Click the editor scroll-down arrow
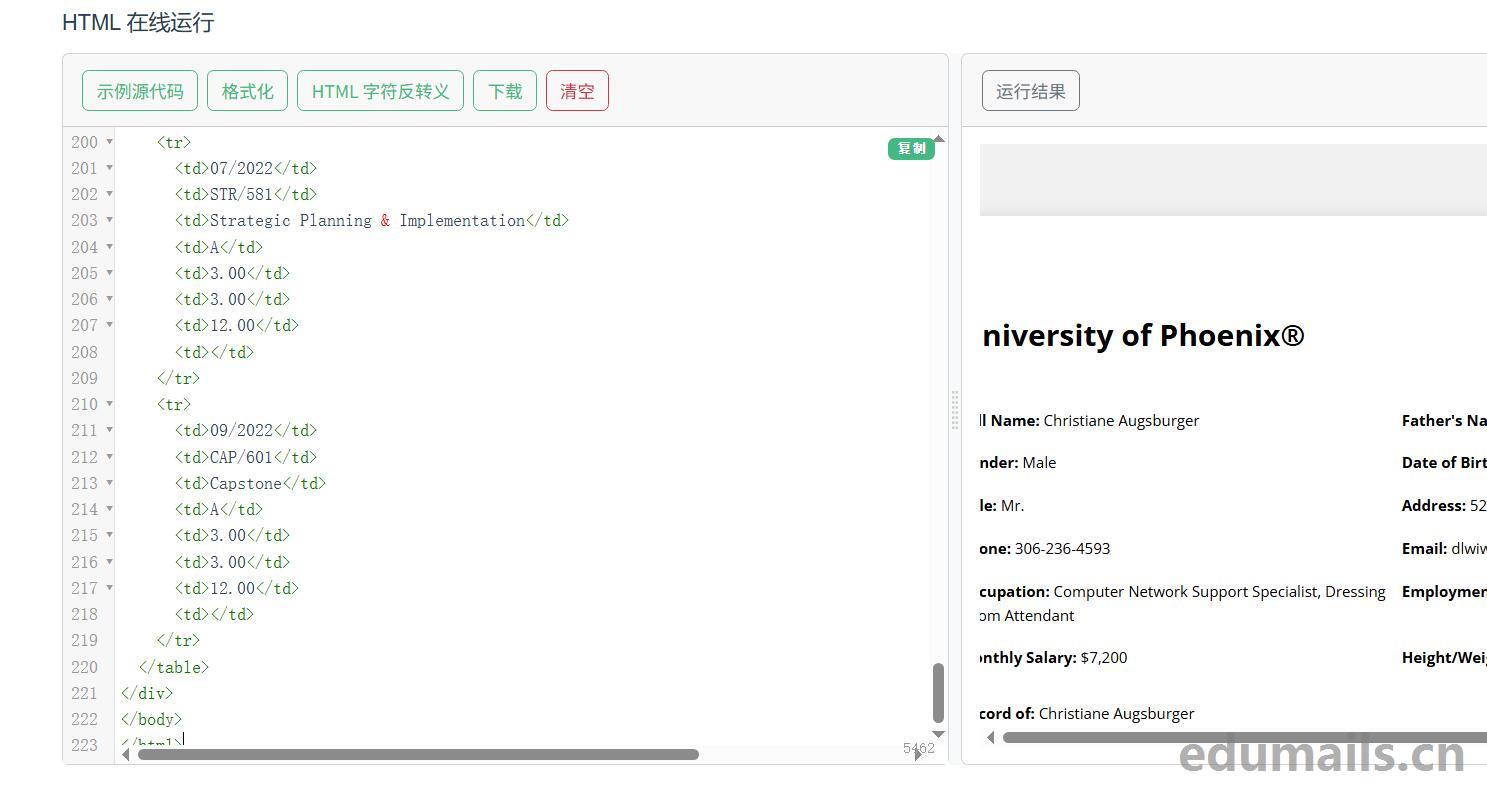This screenshot has width=1487, height=794. 938,734
